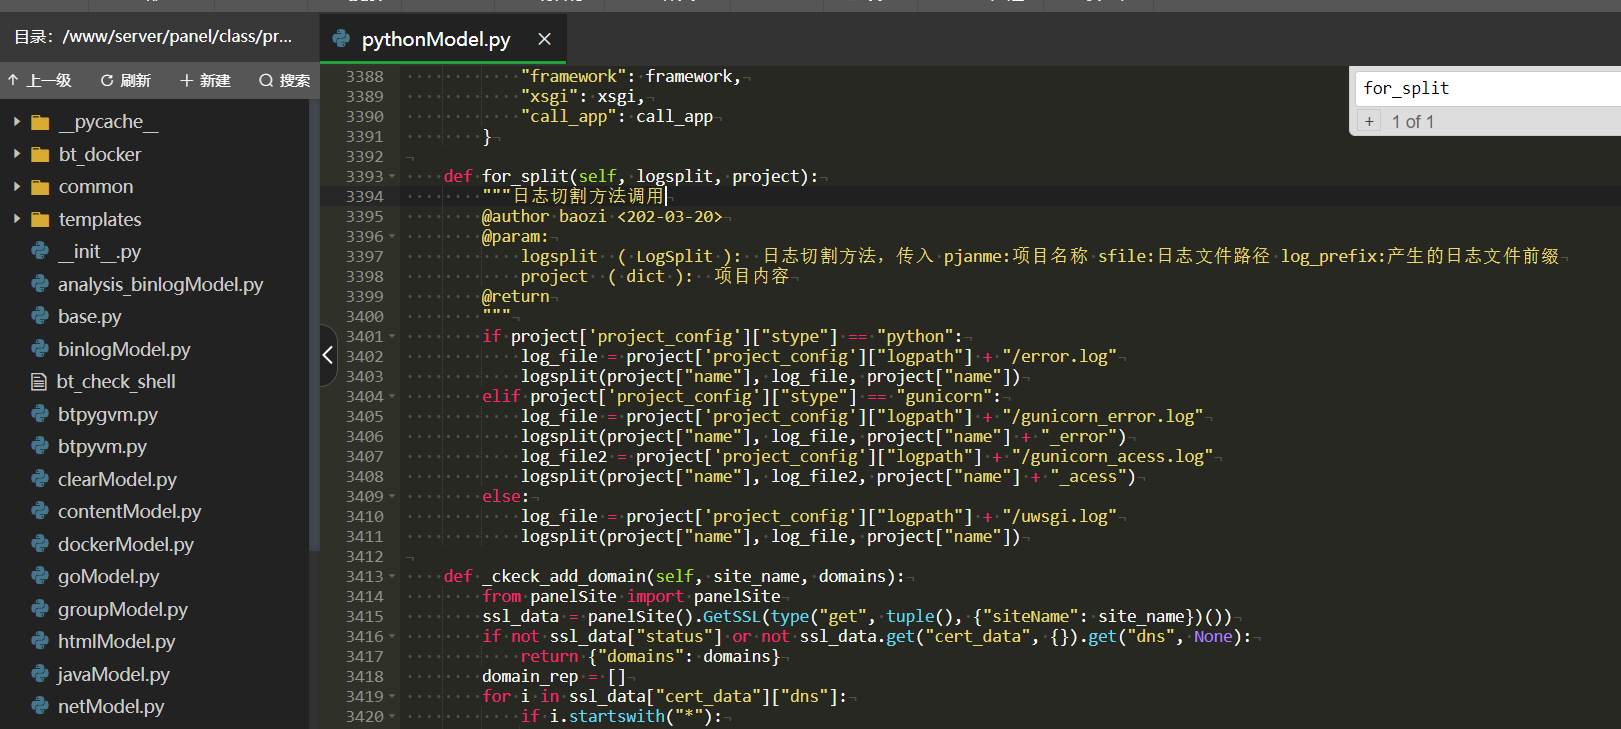Click the for_split search input box
The width and height of the screenshot is (1621, 729).
(x=1488, y=88)
